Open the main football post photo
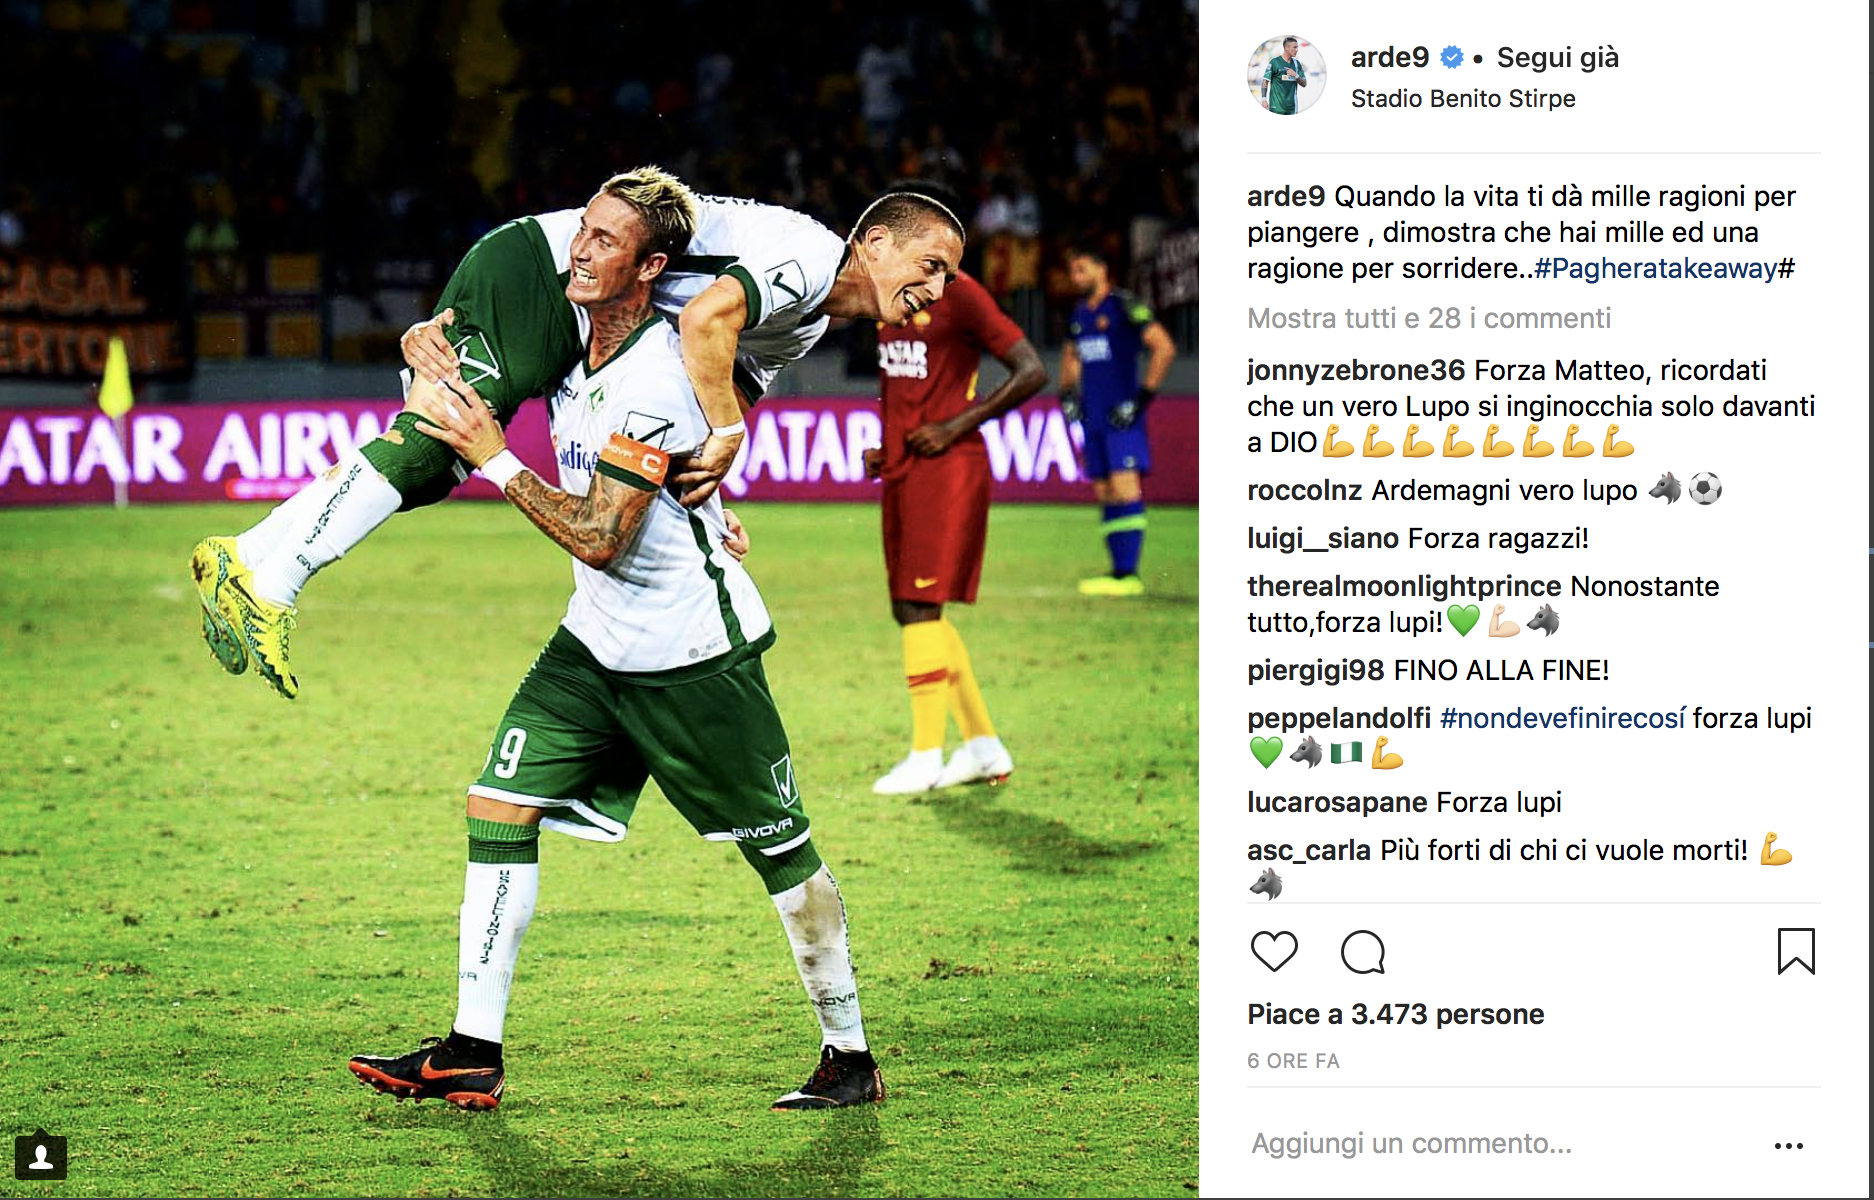1874x1200 pixels. (x=599, y=599)
